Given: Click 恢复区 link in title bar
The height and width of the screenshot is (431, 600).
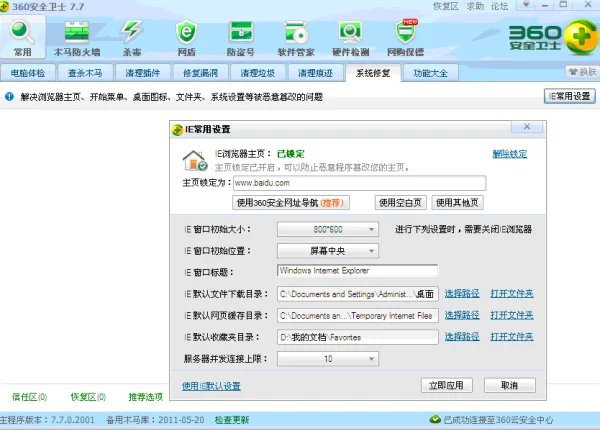Looking at the screenshot, I should pos(446,6).
